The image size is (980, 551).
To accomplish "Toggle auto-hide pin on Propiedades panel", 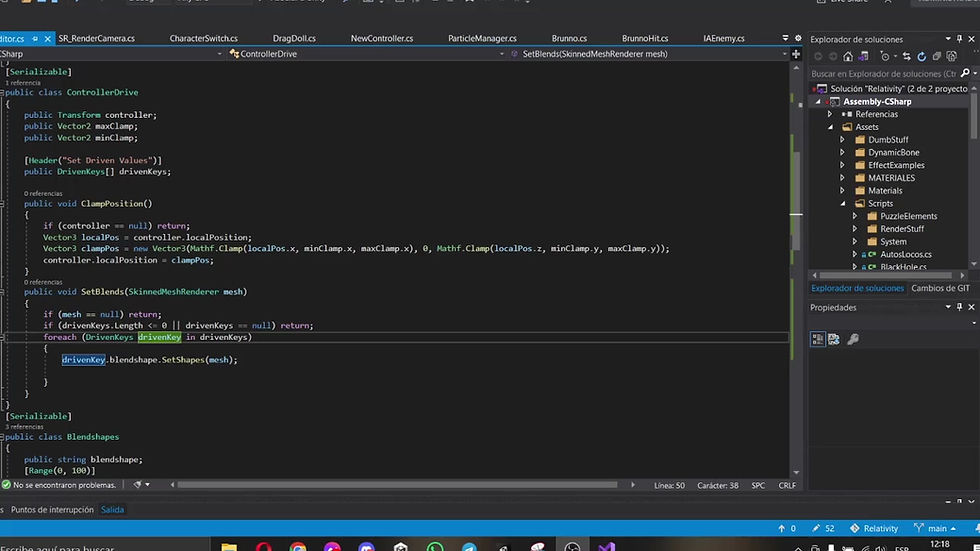I will click(x=959, y=307).
